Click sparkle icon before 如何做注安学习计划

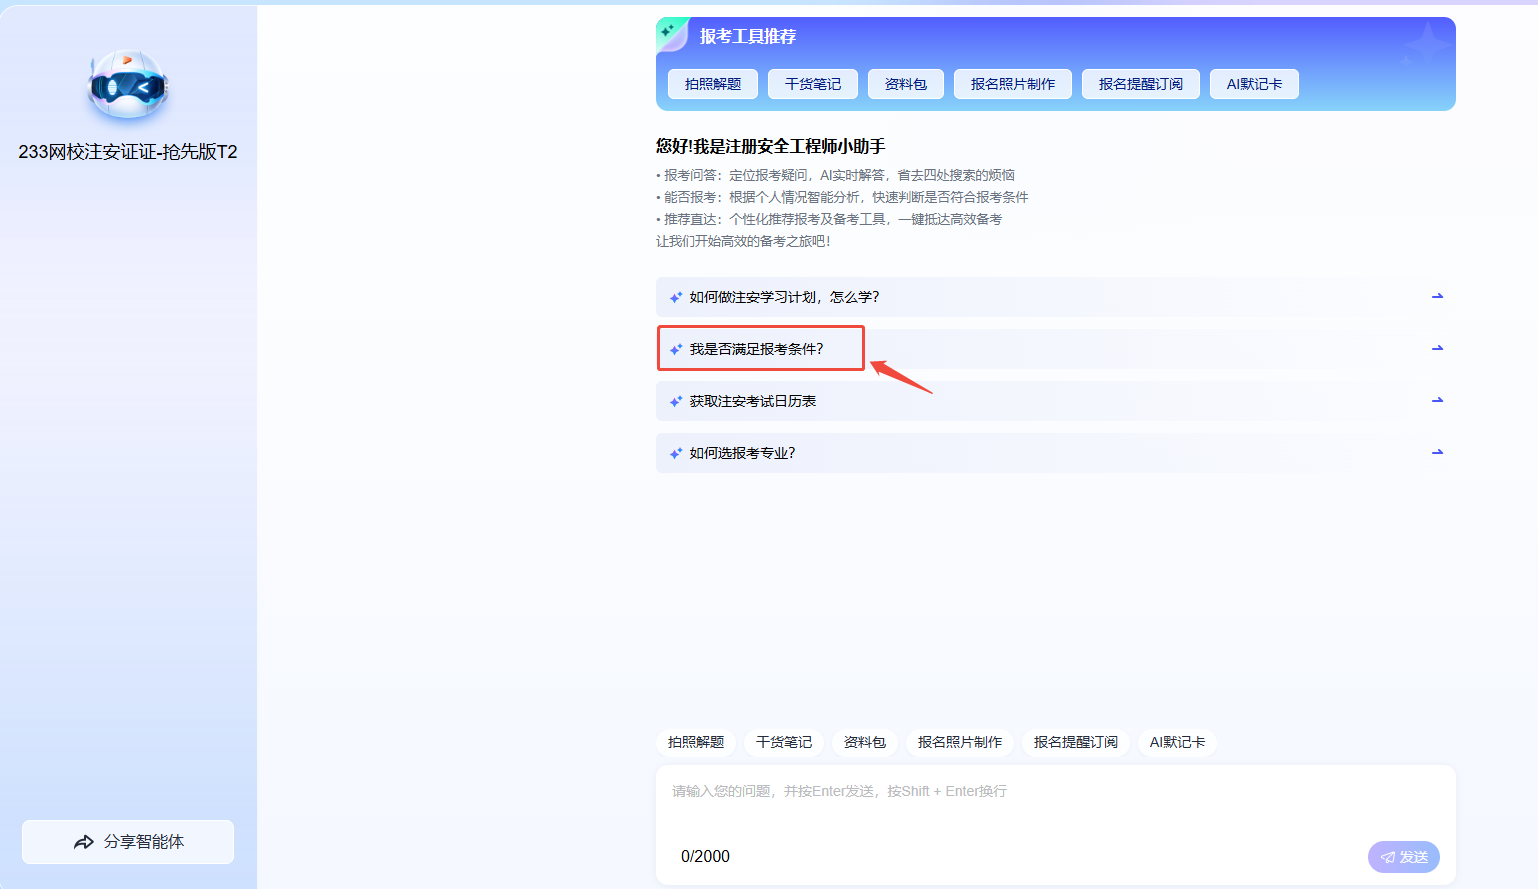pos(676,298)
